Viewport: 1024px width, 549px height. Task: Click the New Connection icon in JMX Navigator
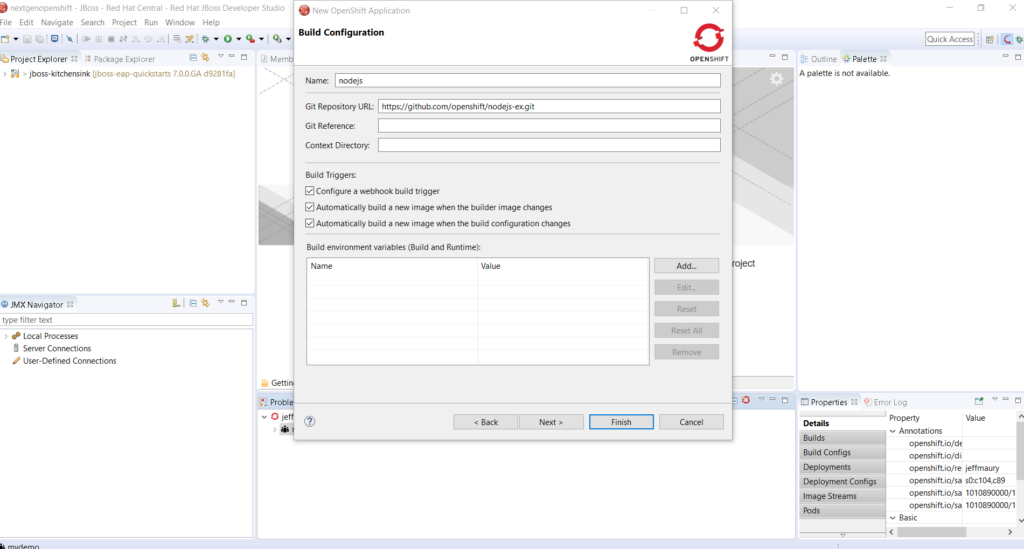click(x=176, y=303)
